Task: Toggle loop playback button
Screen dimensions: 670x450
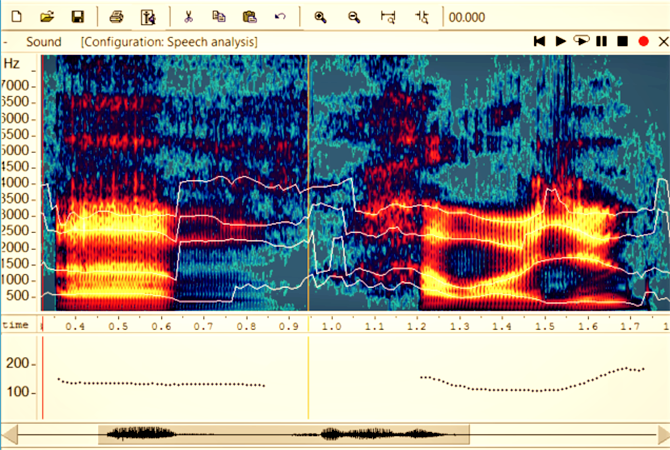Action: pyautogui.click(x=580, y=41)
